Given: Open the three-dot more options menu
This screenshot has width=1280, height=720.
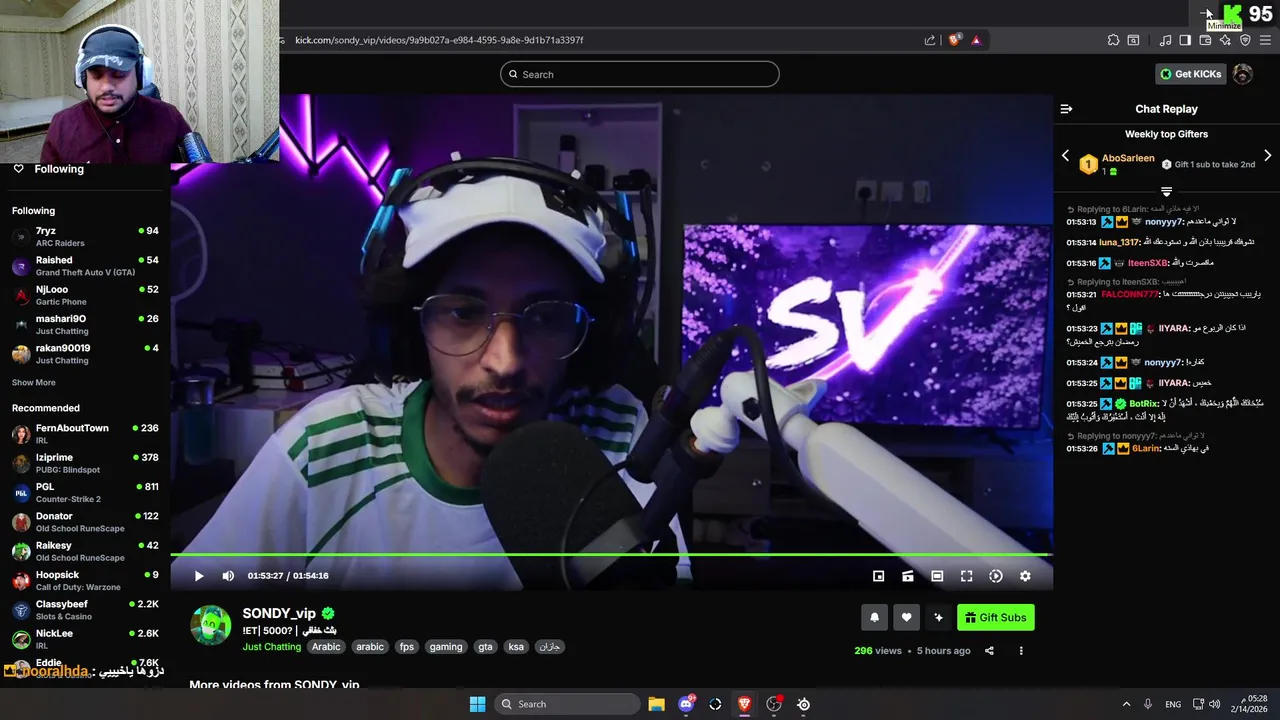Looking at the screenshot, I should click(1021, 651).
